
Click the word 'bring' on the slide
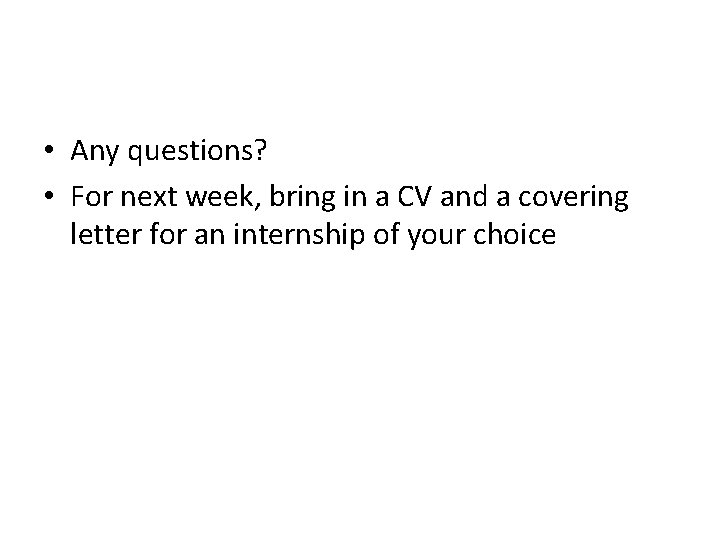coord(303,198)
